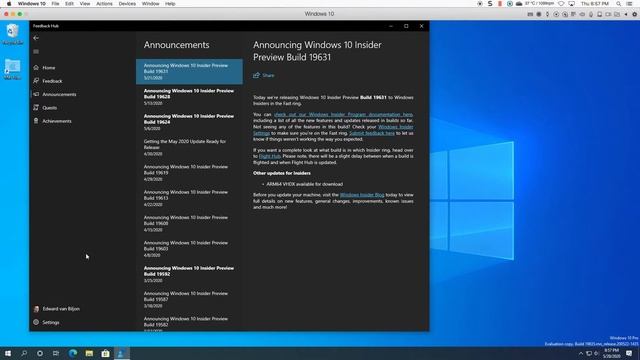Open the Achievements section

(57, 121)
